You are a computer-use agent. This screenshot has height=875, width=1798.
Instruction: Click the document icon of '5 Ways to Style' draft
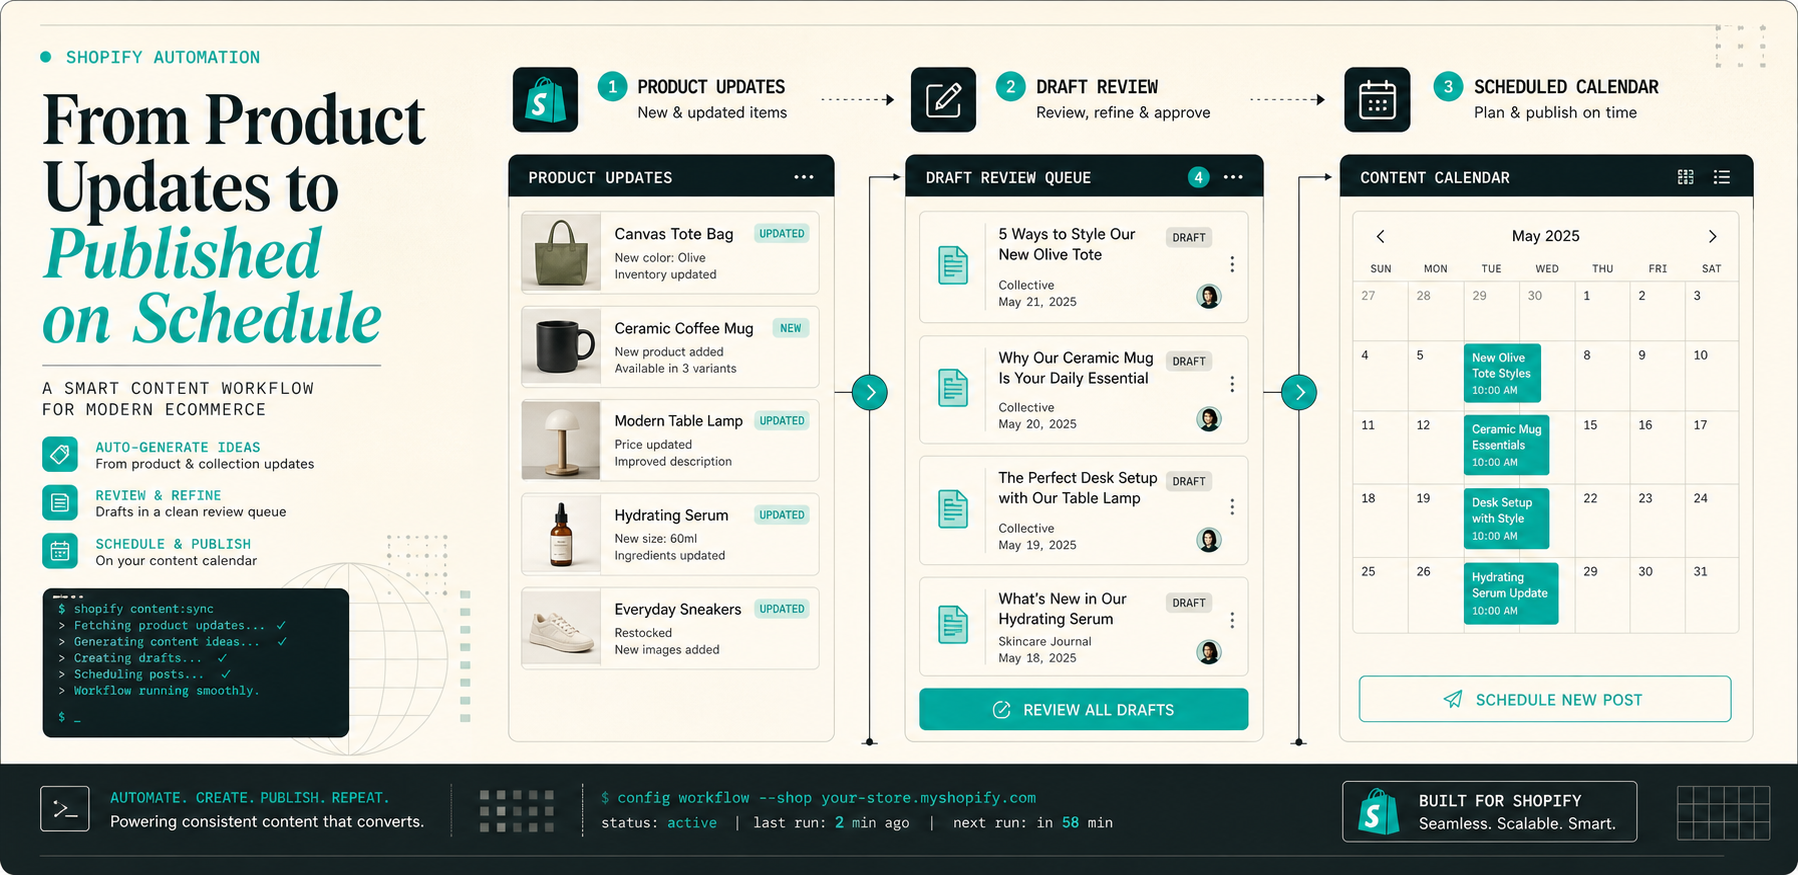click(953, 265)
